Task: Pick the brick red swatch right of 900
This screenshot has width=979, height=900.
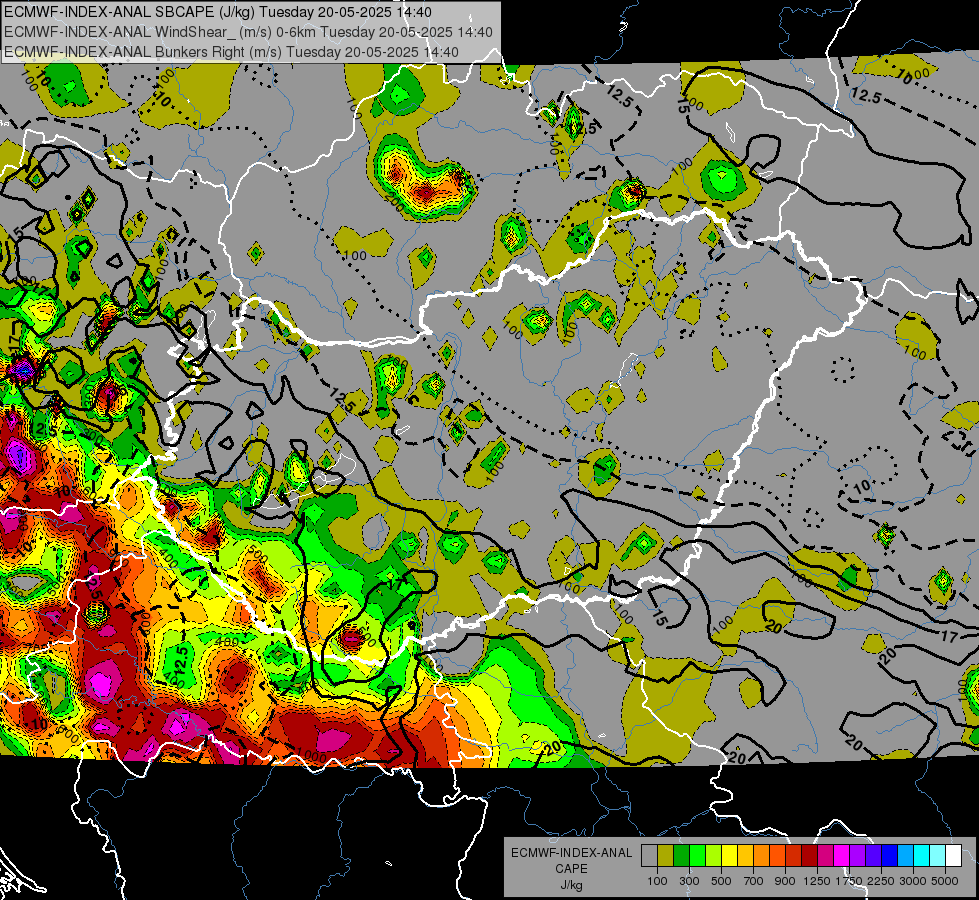Action: 794,855
